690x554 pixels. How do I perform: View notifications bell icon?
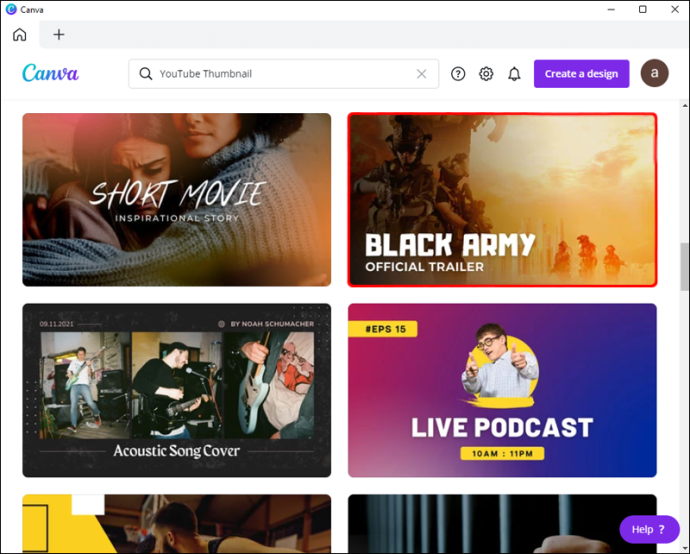[x=514, y=74]
